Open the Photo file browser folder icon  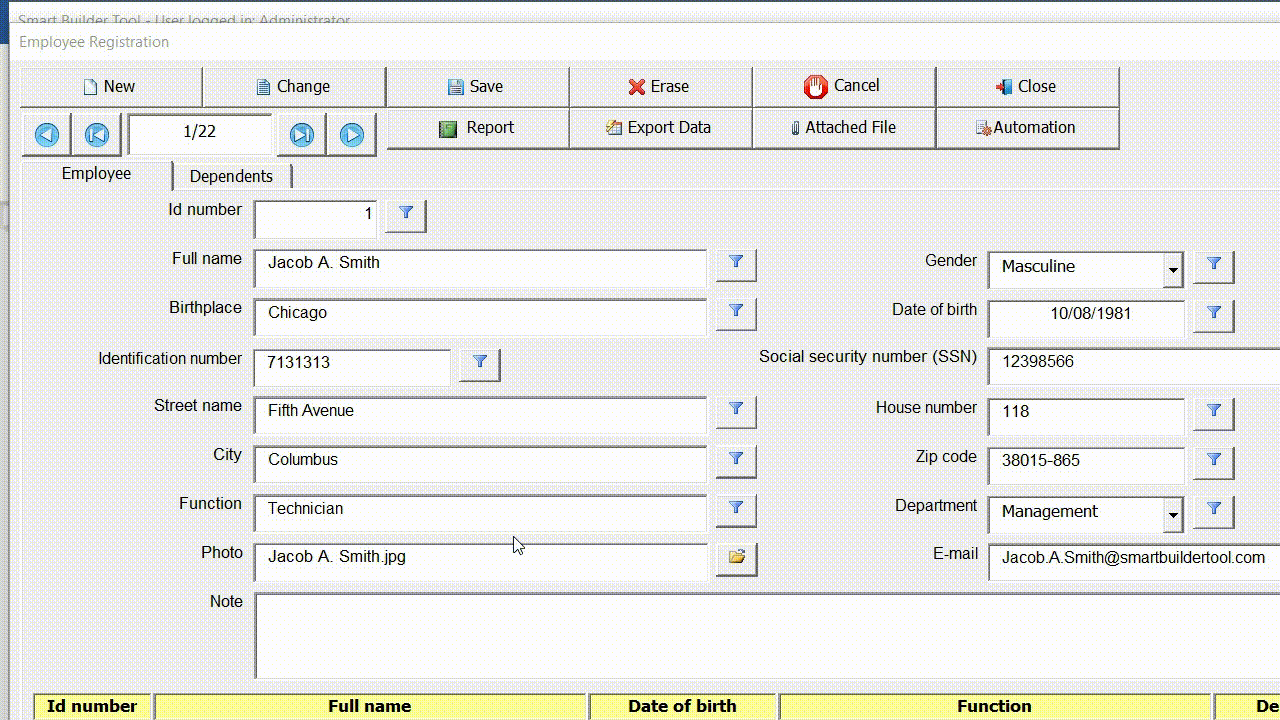coord(736,559)
